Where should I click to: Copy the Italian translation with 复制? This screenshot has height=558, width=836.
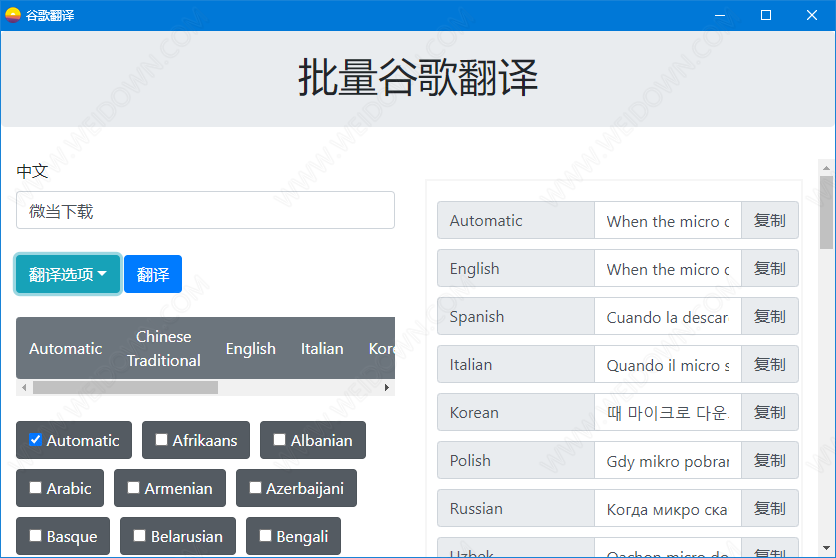tap(769, 364)
